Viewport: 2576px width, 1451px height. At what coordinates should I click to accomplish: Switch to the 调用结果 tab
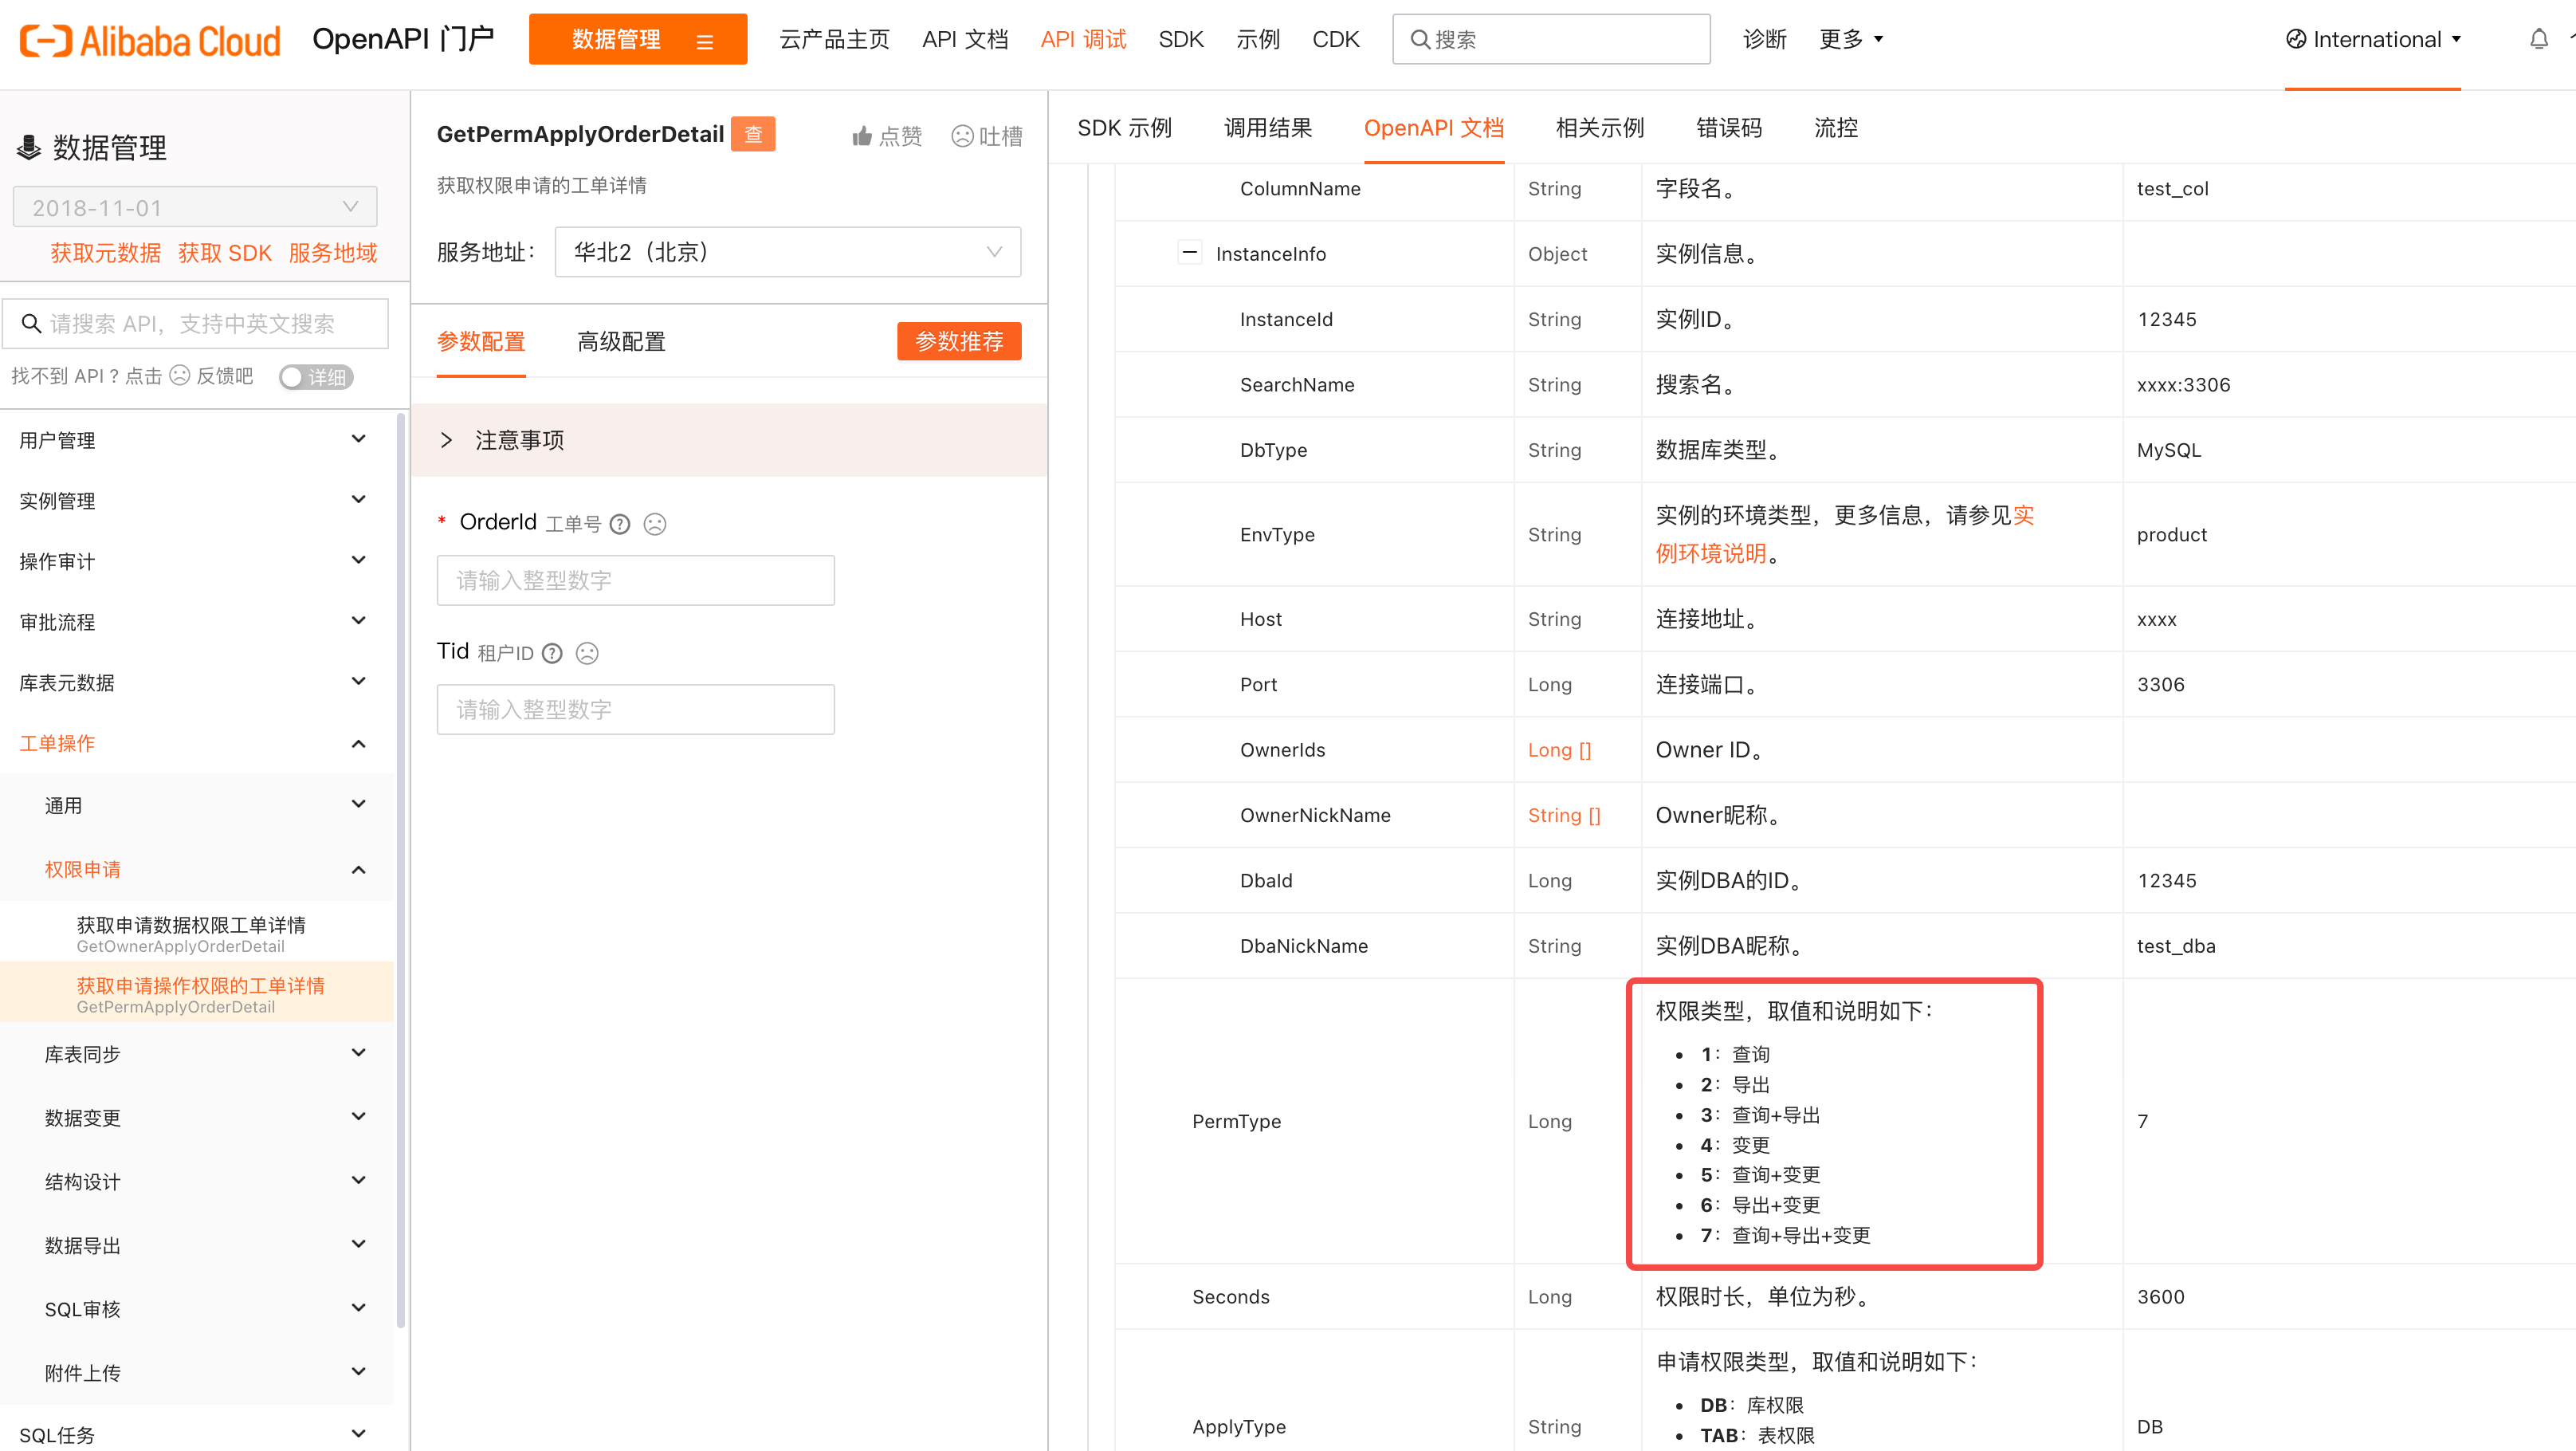point(1267,128)
